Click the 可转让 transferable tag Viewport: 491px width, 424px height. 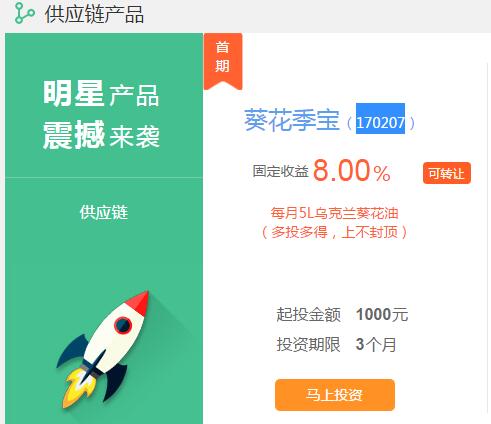click(x=447, y=173)
